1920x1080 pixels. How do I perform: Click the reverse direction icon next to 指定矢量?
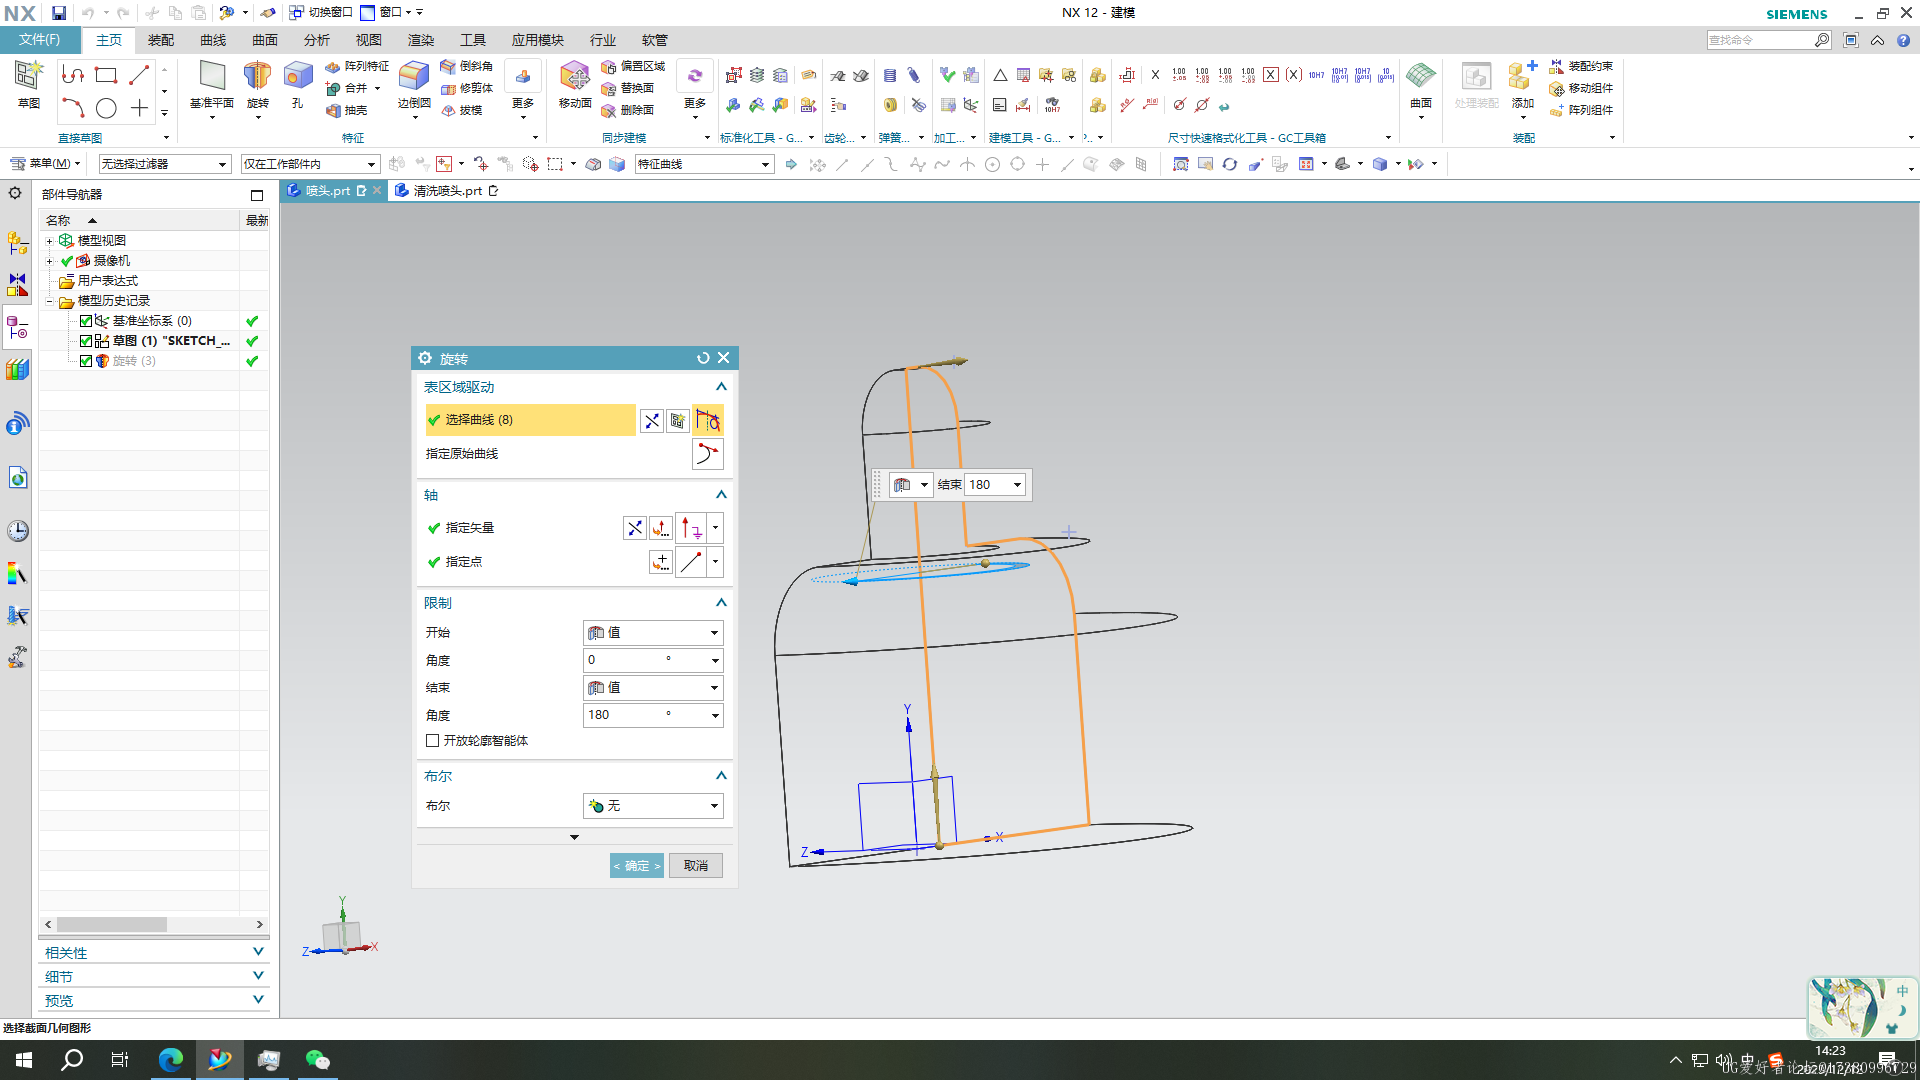click(634, 528)
